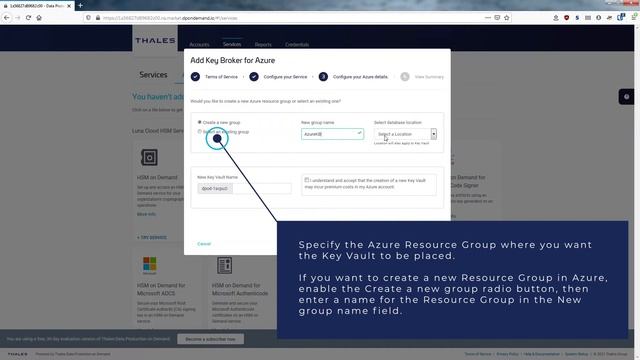Image resolution: width=640 pixels, height=360 pixels.
Task: Click the padlock site info icon
Action: [x=98, y=18]
